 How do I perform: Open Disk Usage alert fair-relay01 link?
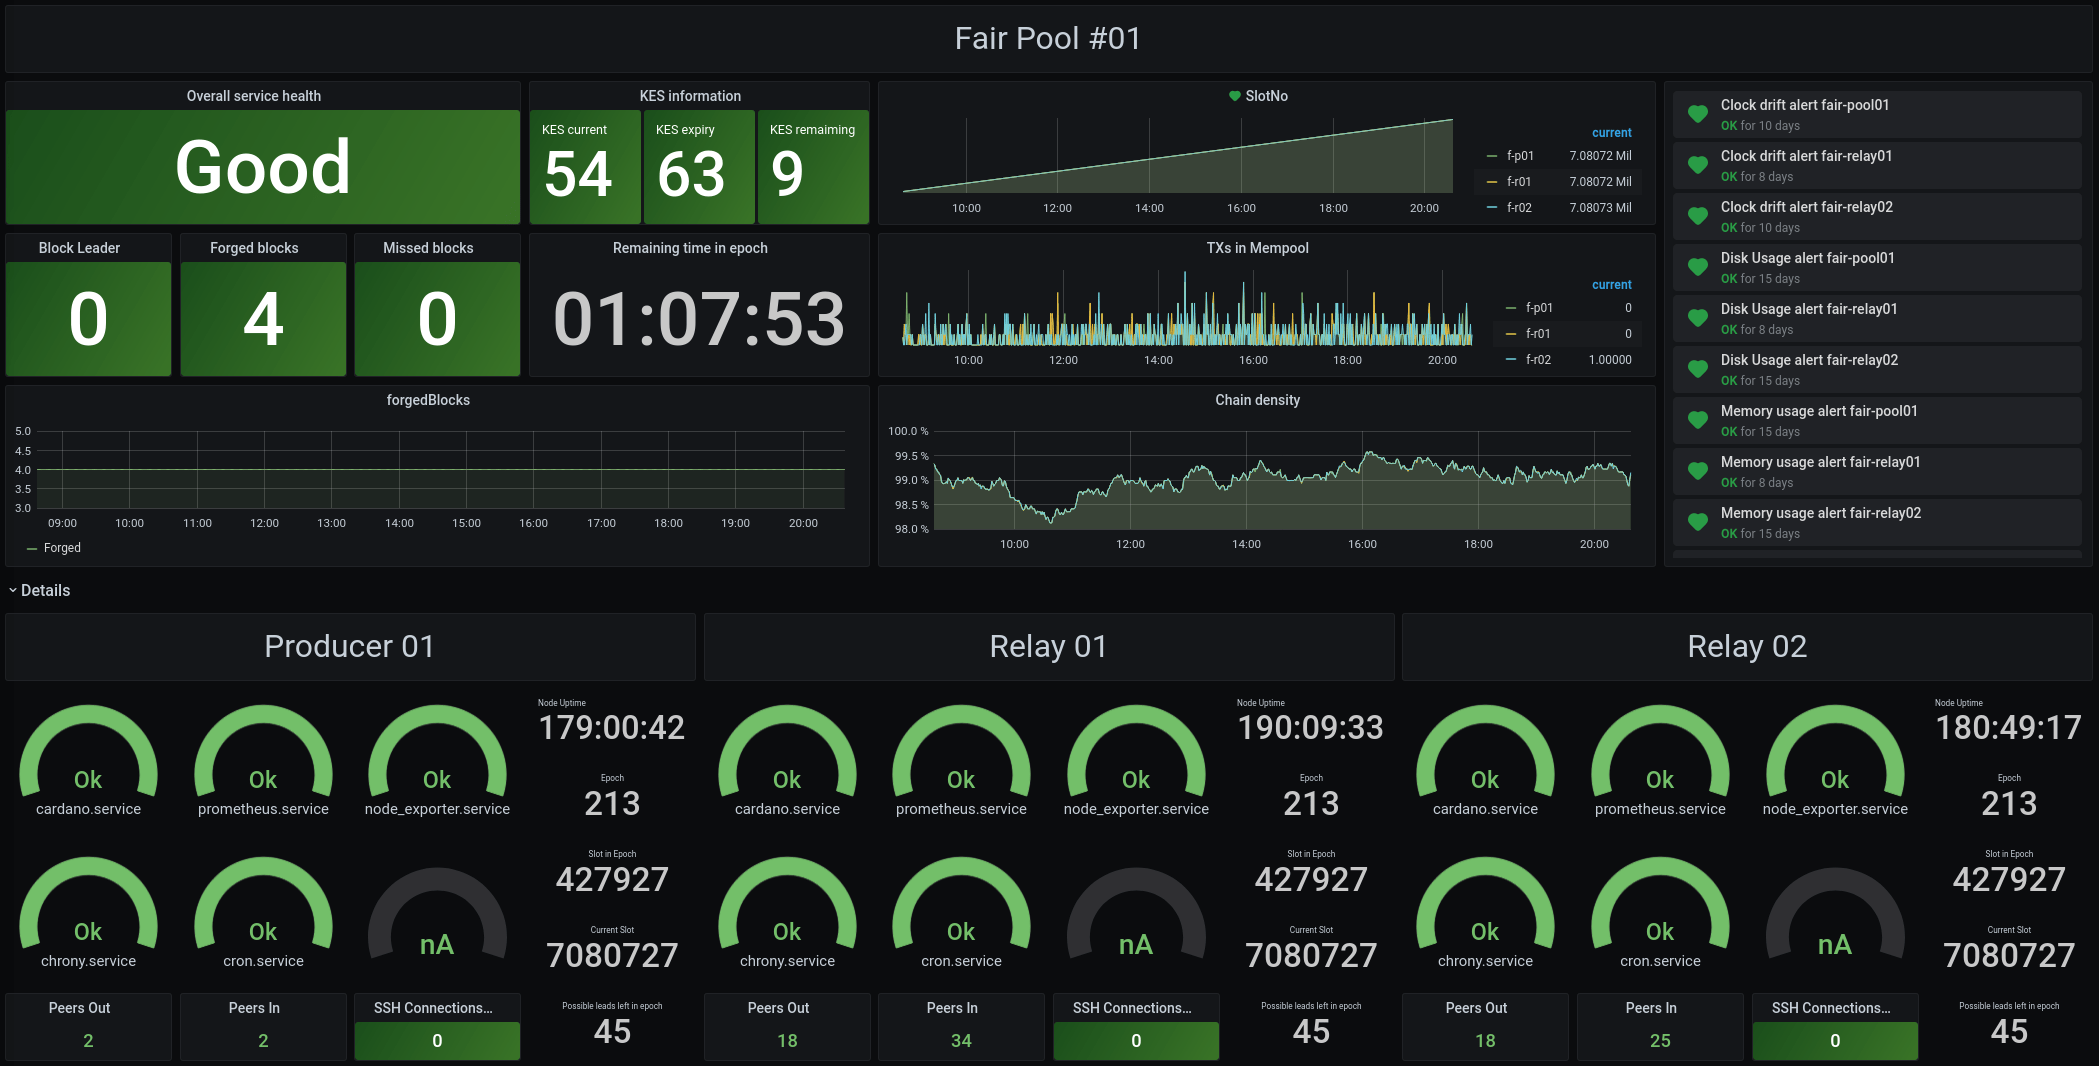(x=1808, y=309)
